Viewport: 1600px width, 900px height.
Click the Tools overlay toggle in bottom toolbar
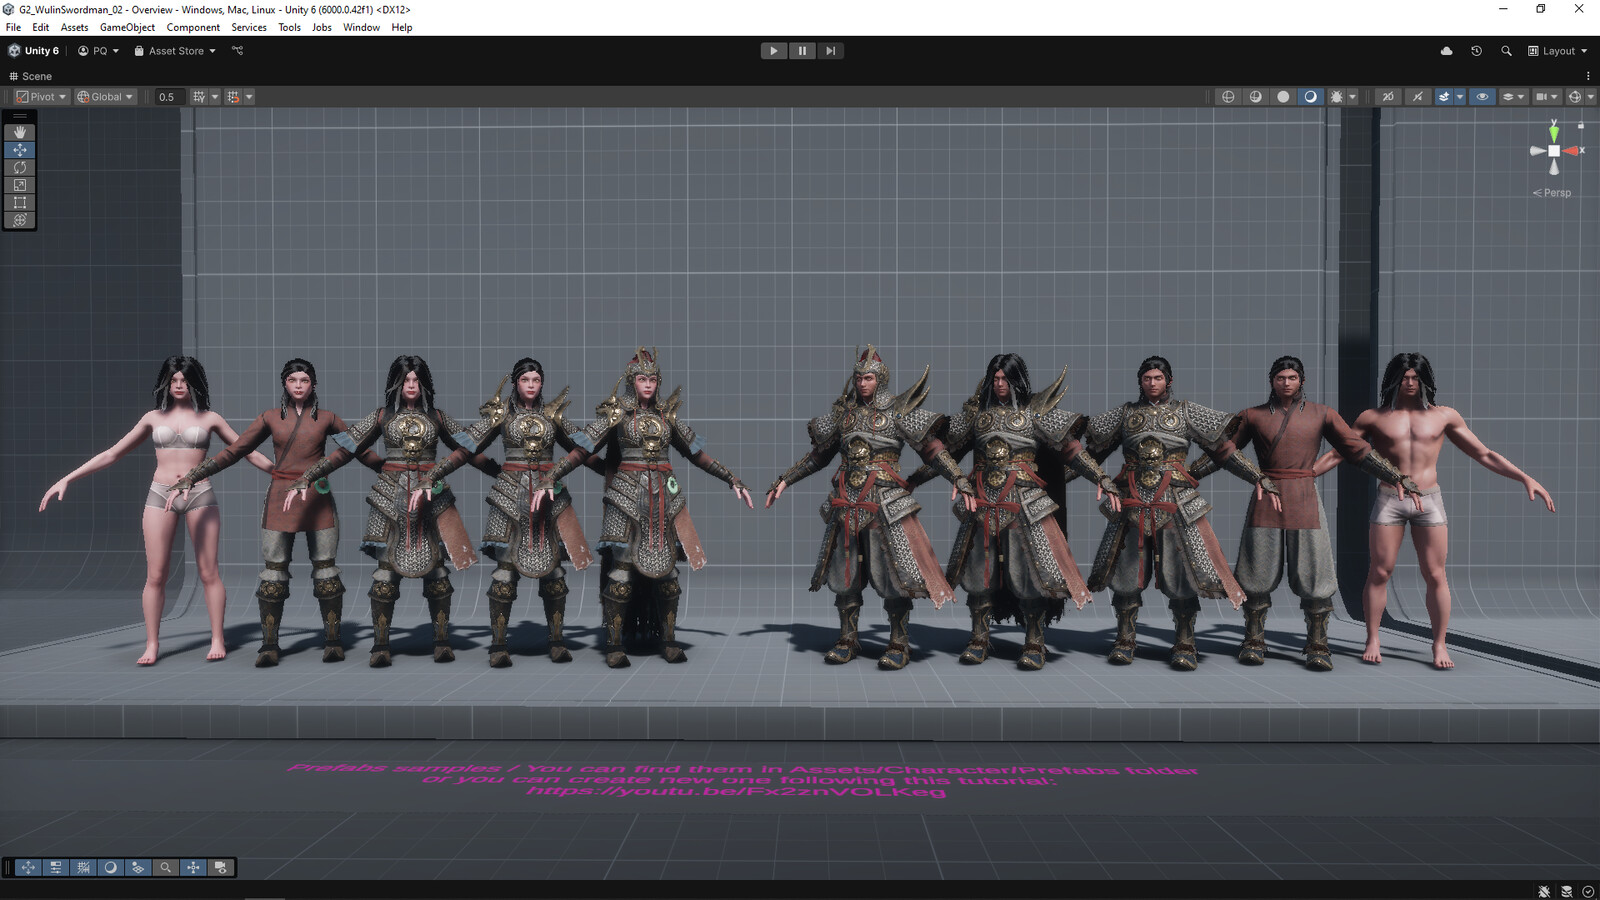[28, 867]
